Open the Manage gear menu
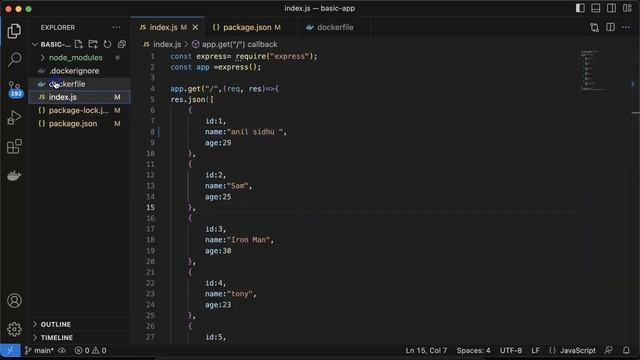The height and width of the screenshot is (360, 640). [14, 329]
